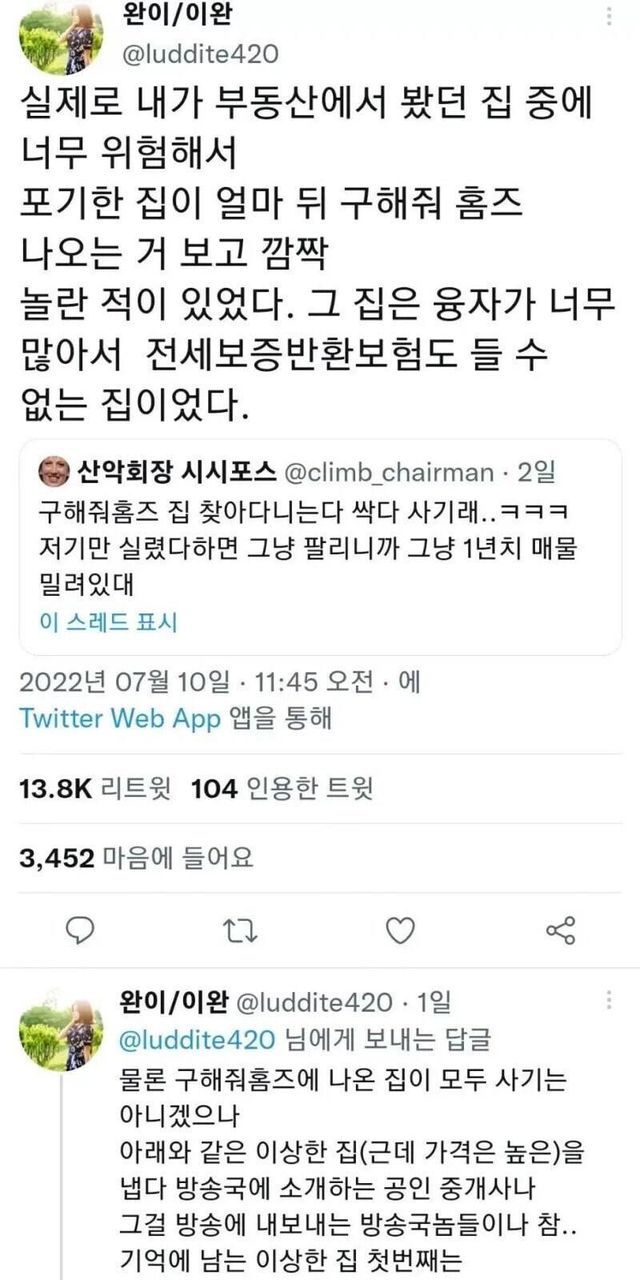Click the reply speech bubble icon
640x1280 pixels.
[x=79, y=930]
